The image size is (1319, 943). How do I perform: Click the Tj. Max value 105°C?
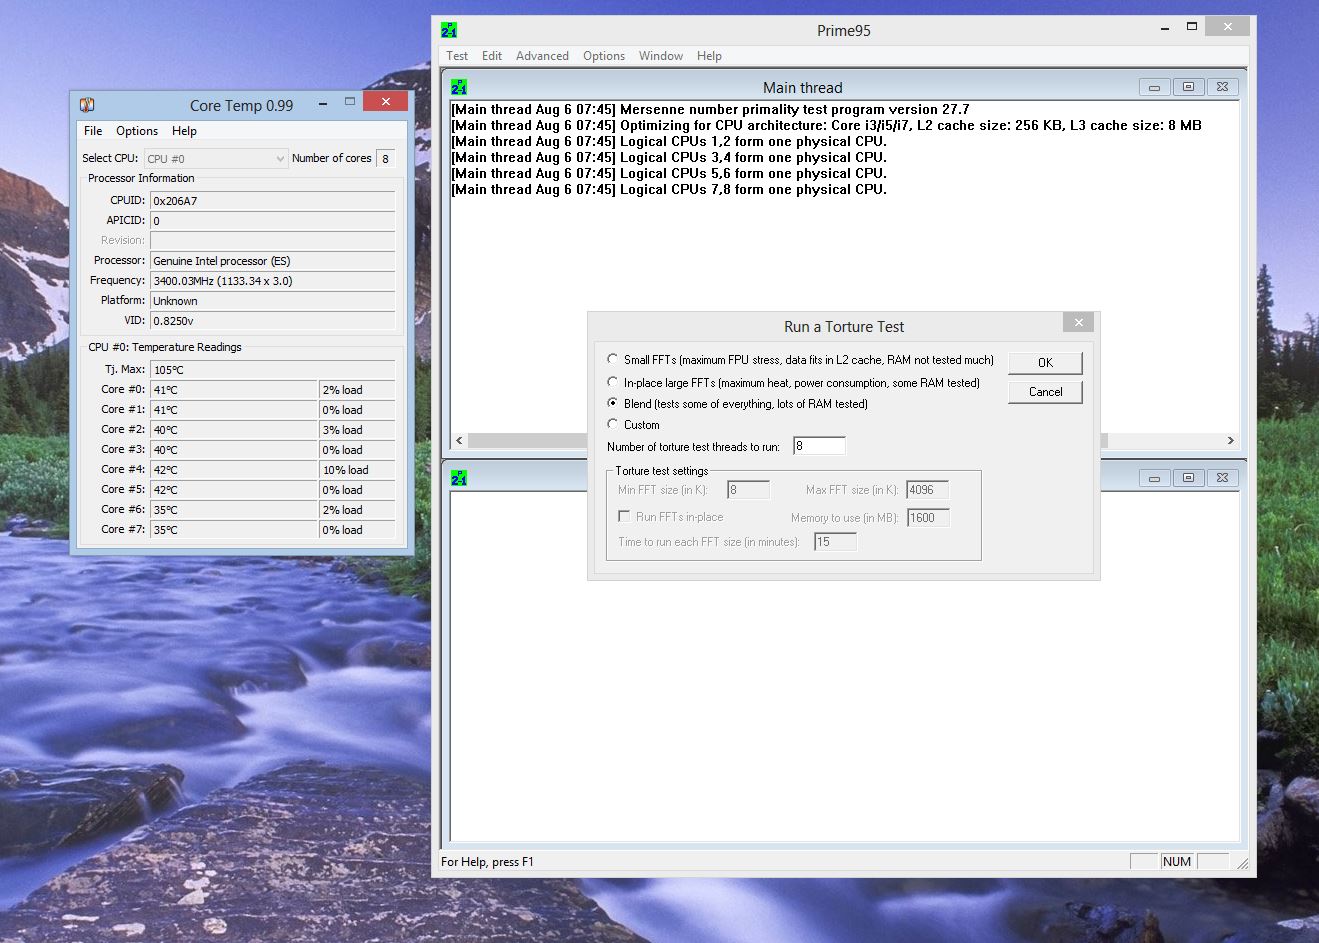272,370
